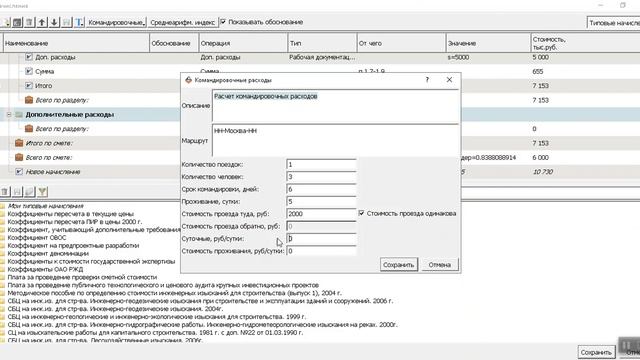Click briefcase icon of Итого по смете
This screenshot has width=640, height=360.
pyautogui.click(x=19, y=143)
